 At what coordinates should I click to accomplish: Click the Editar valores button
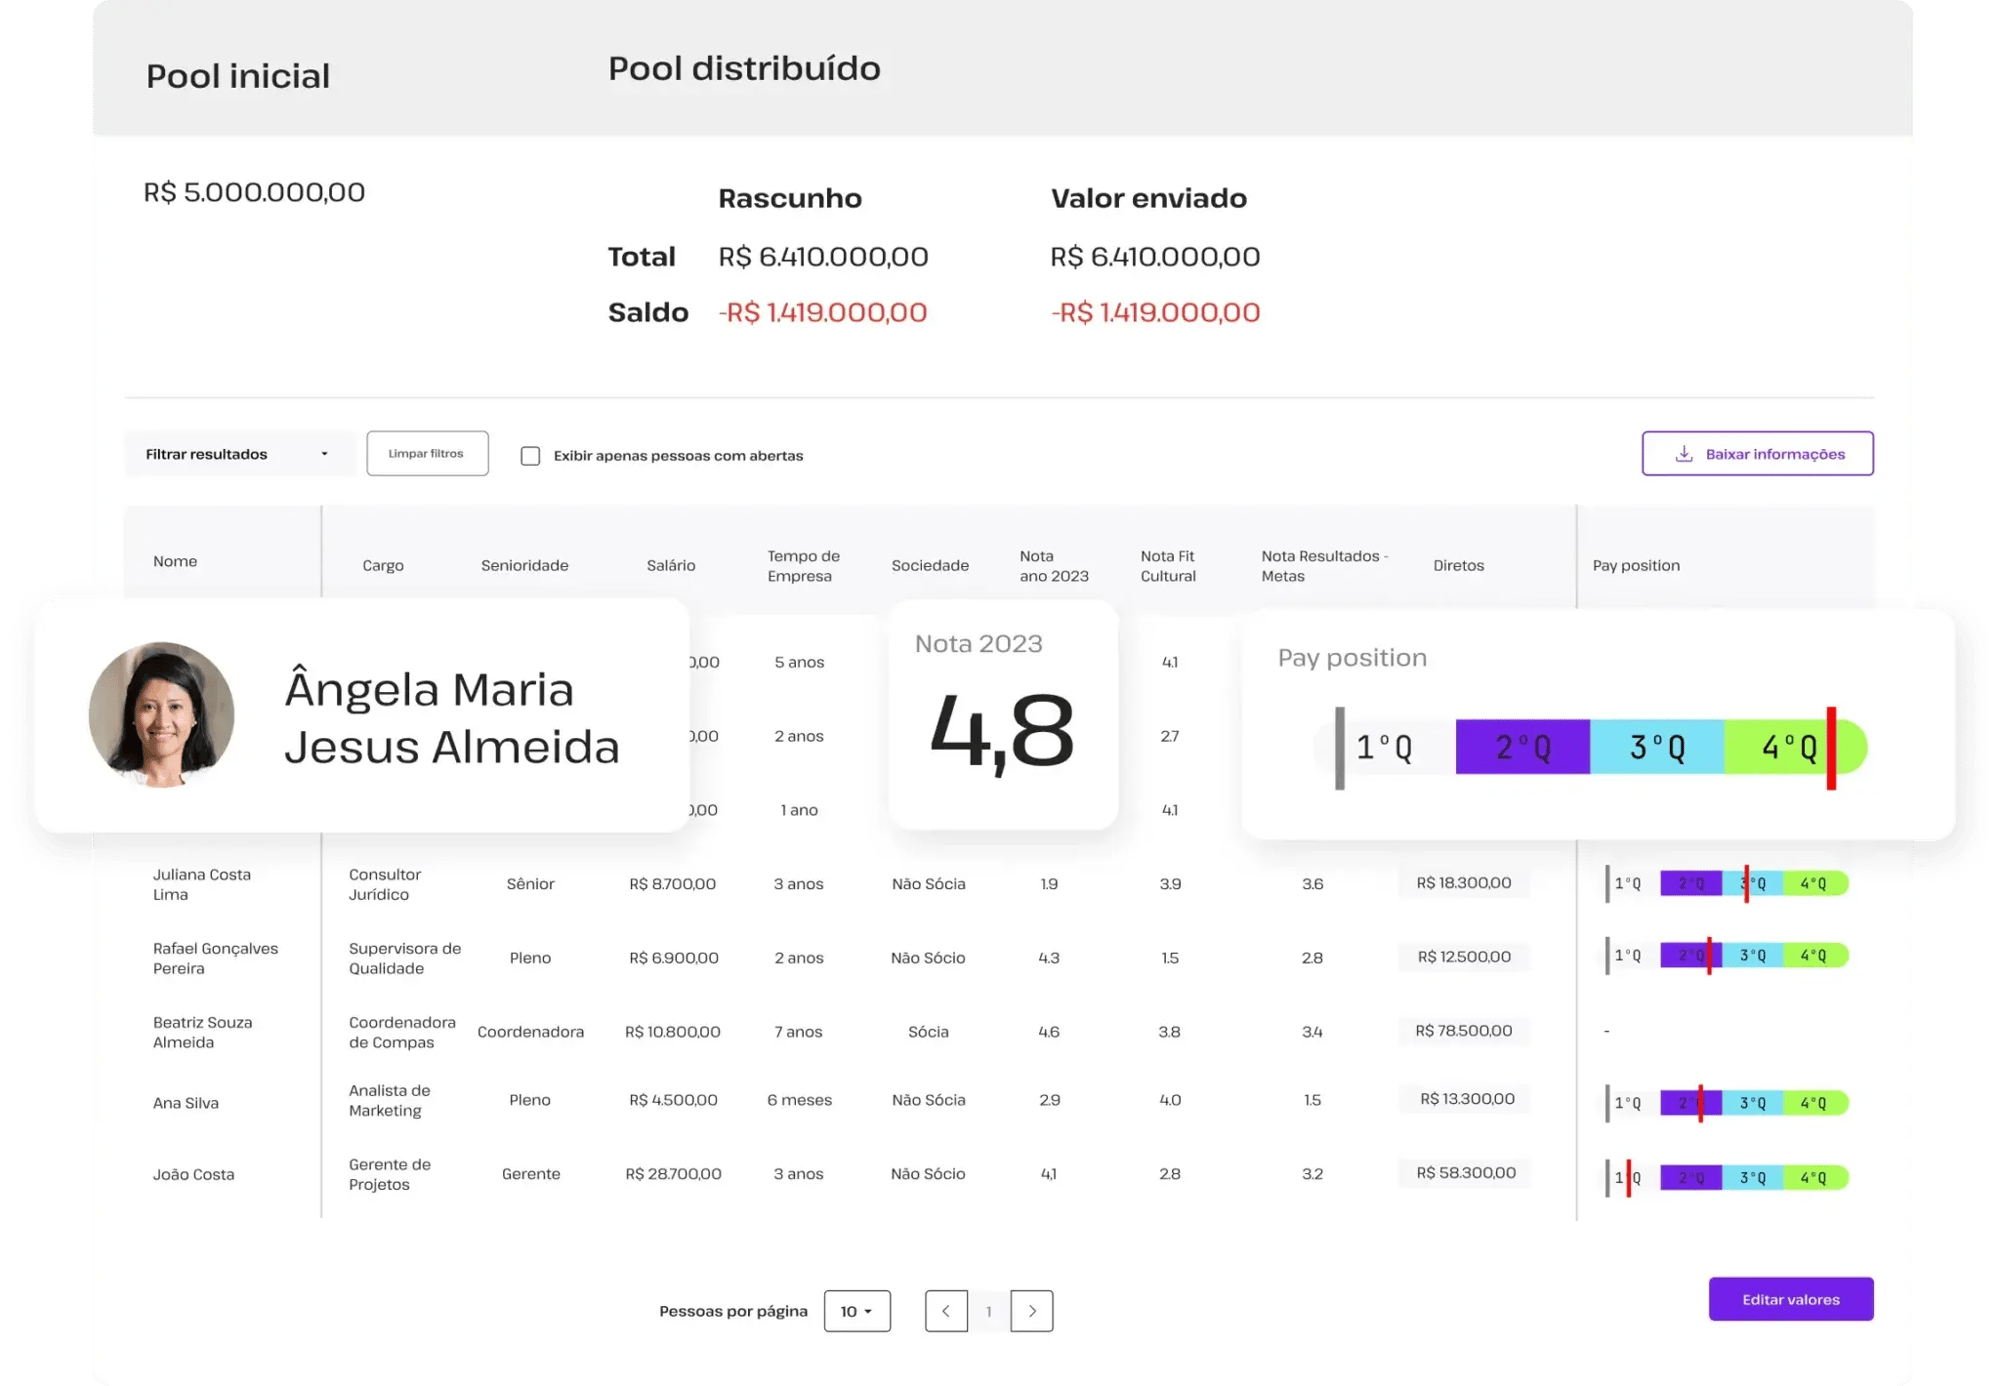pyautogui.click(x=1790, y=1299)
